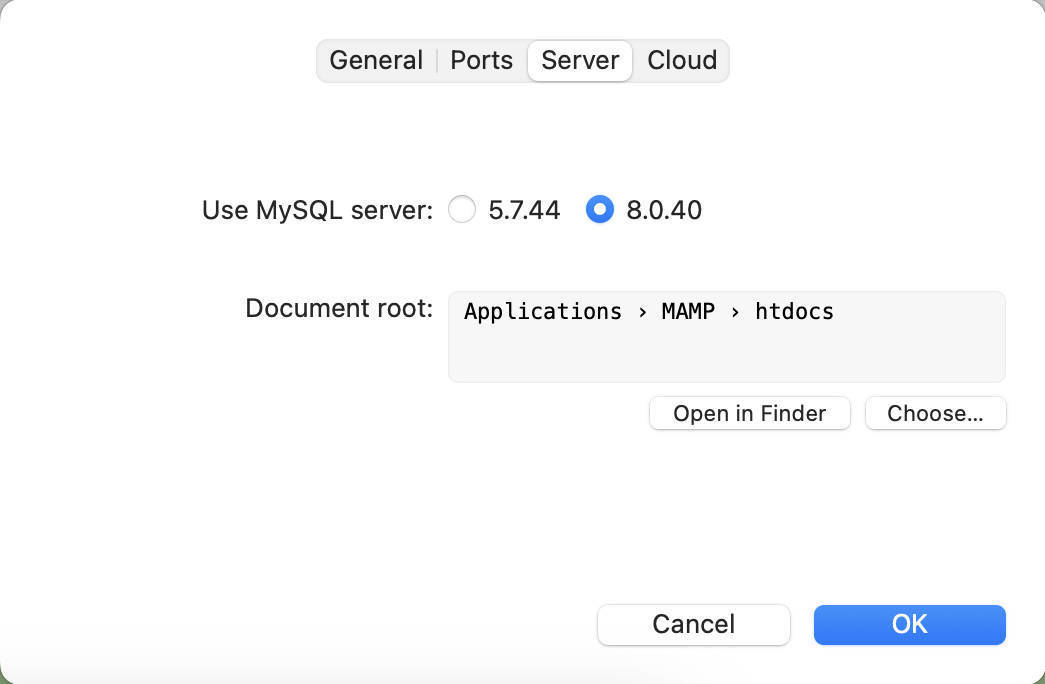The image size is (1045, 684).
Task: Click the Use MySQL server label
Action: tap(315, 210)
